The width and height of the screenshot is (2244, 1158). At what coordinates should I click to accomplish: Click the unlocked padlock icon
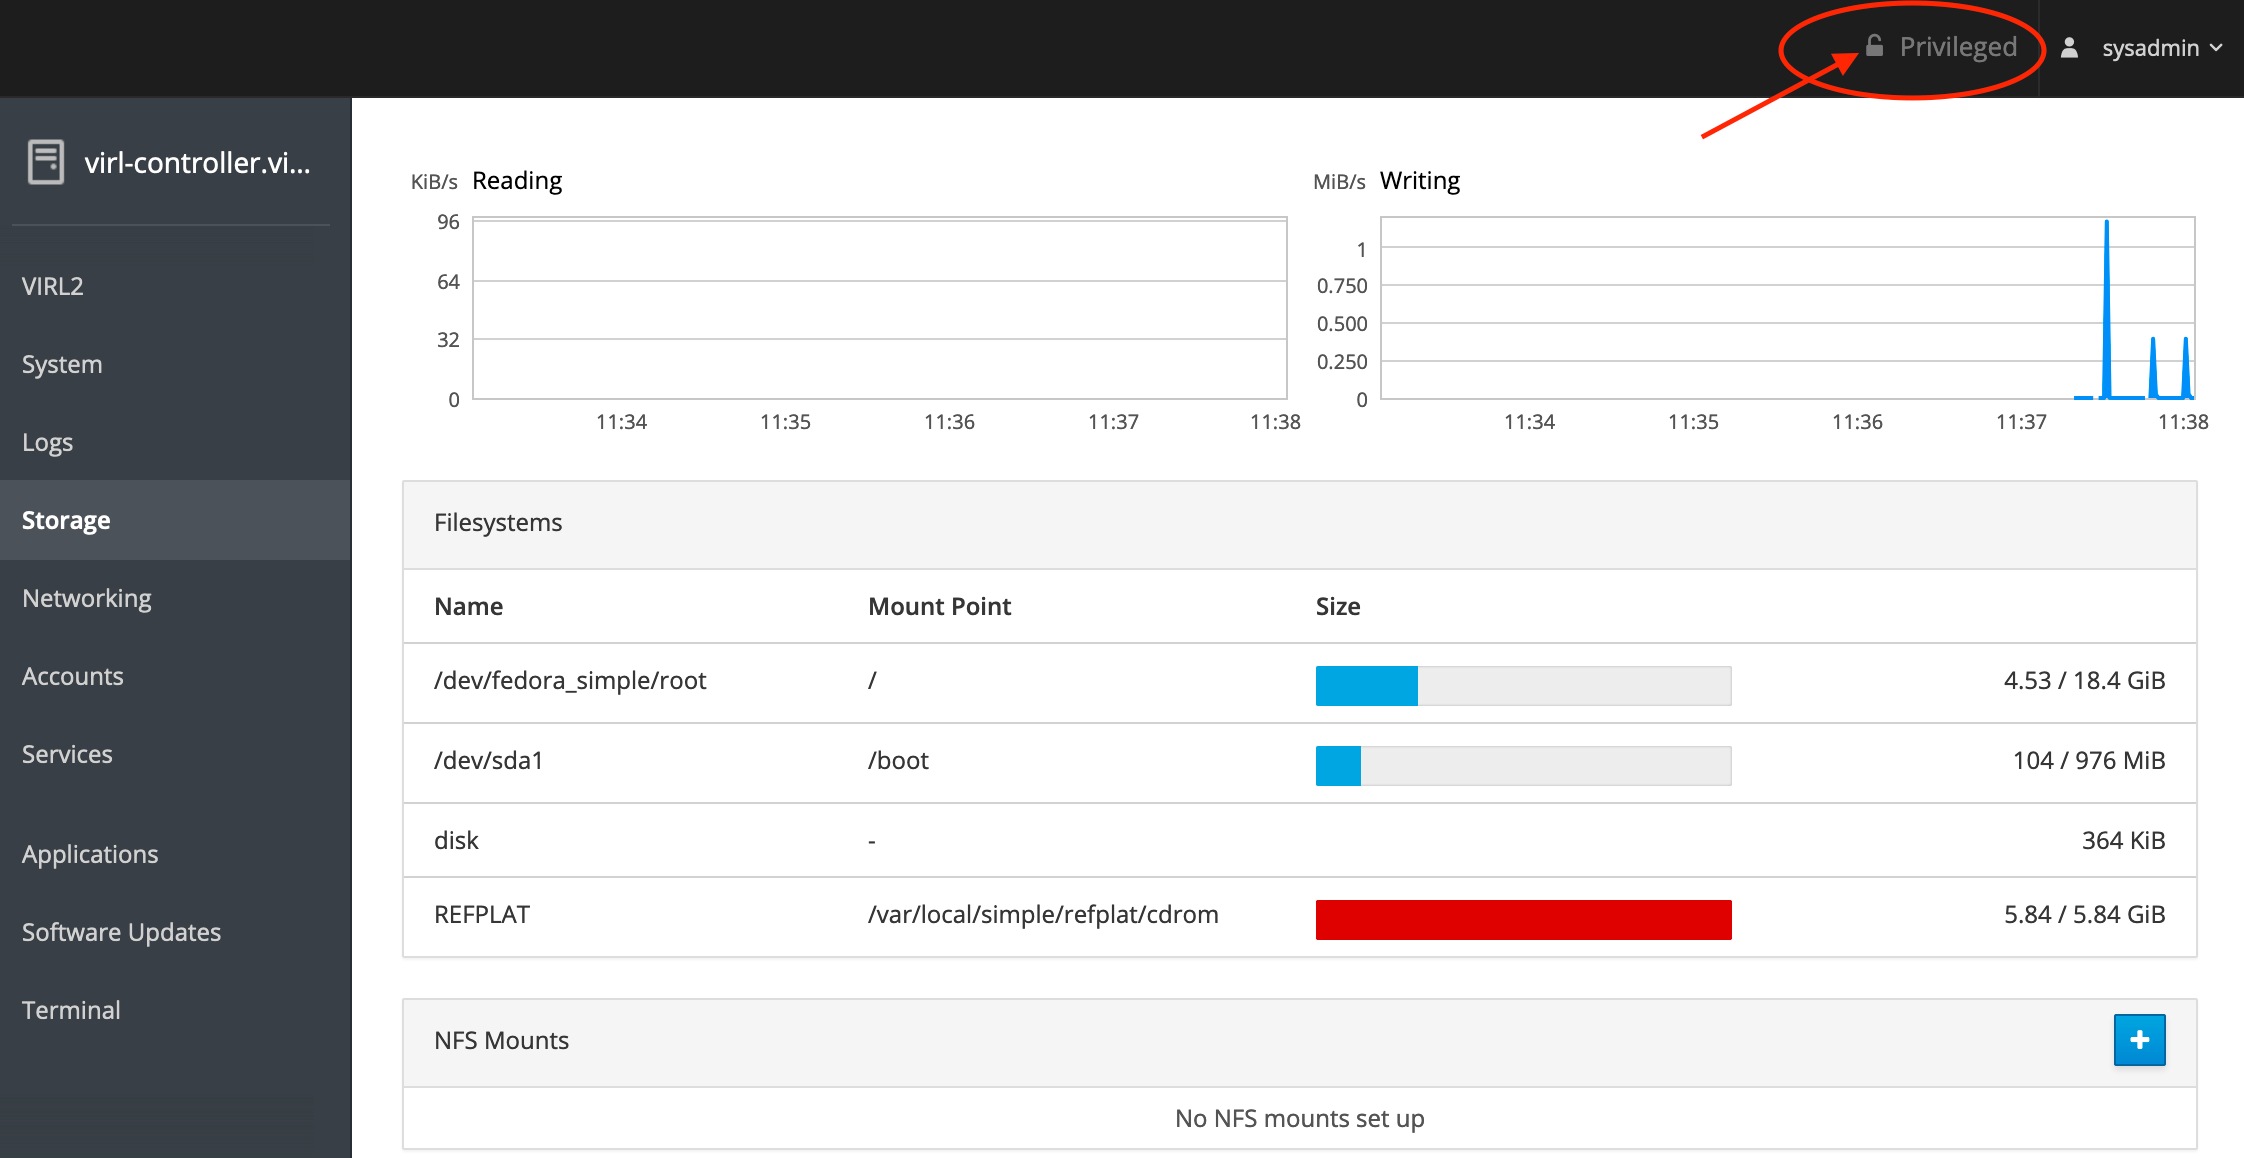[x=1874, y=46]
